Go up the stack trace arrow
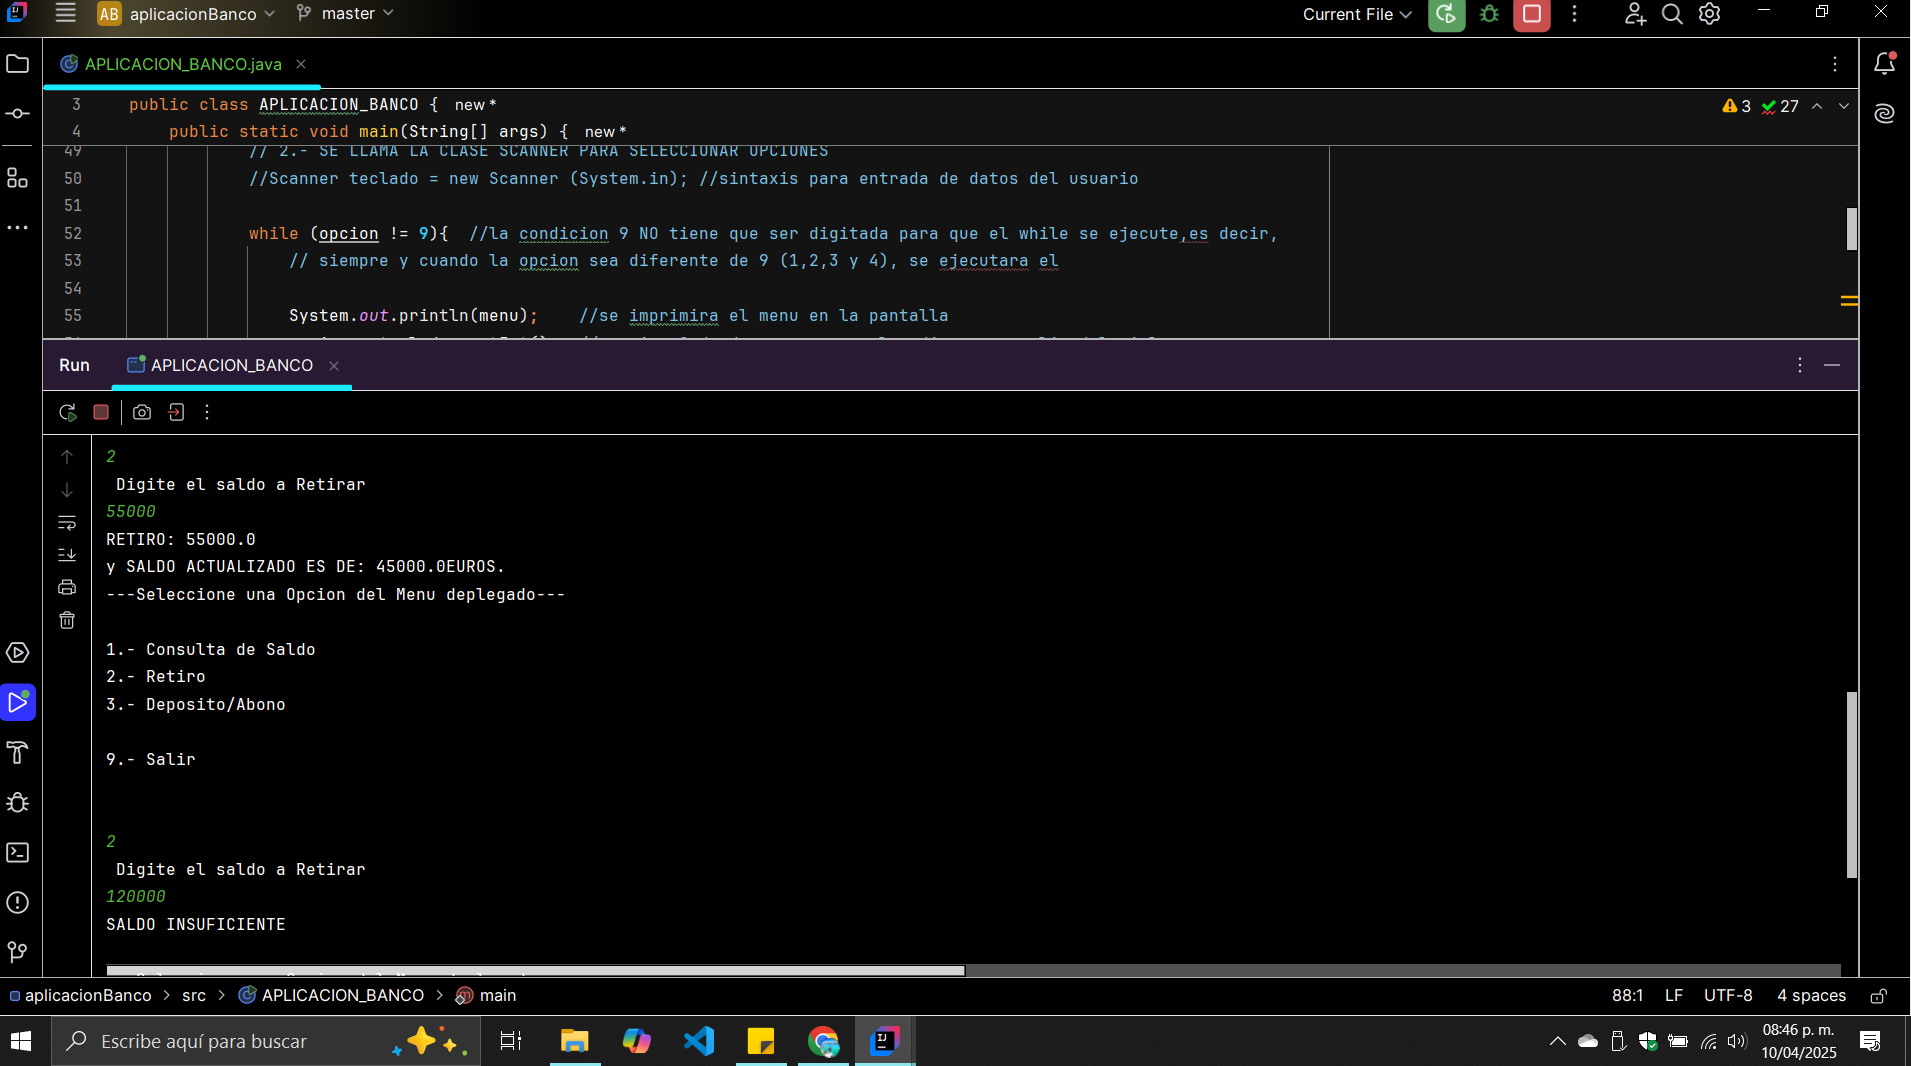 tap(67, 457)
